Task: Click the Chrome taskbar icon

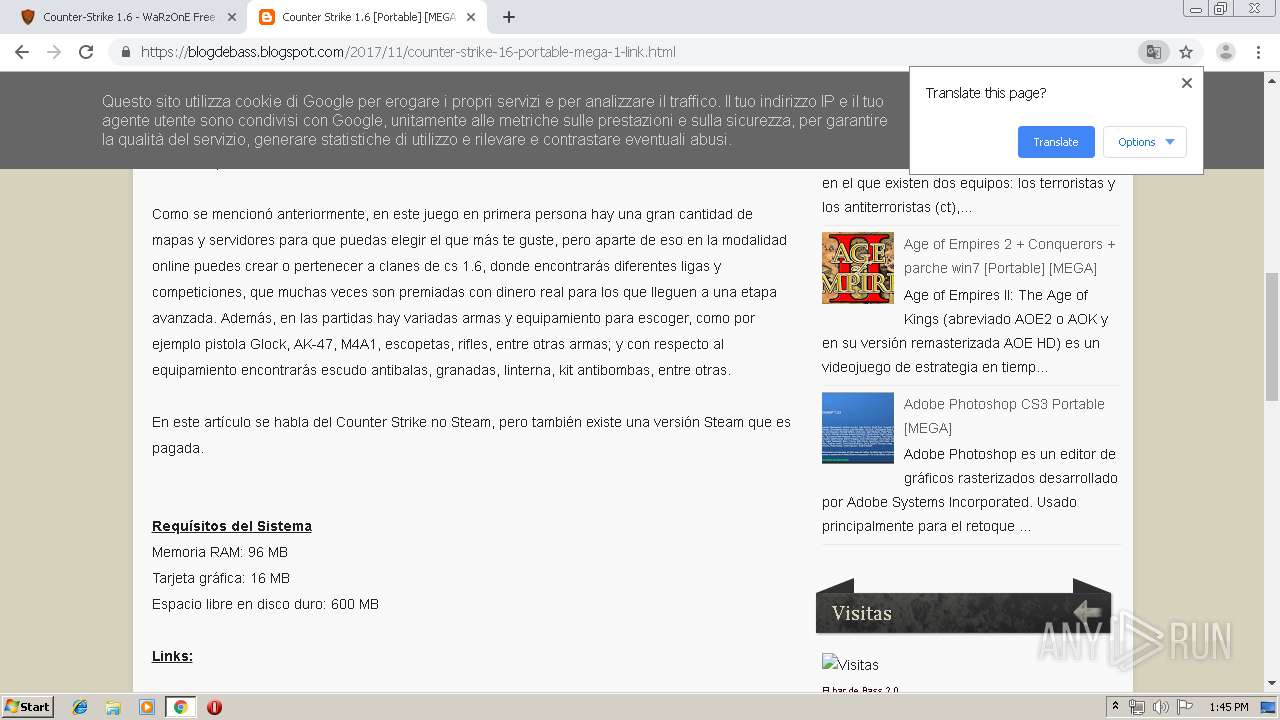Action: pos(180,707)
